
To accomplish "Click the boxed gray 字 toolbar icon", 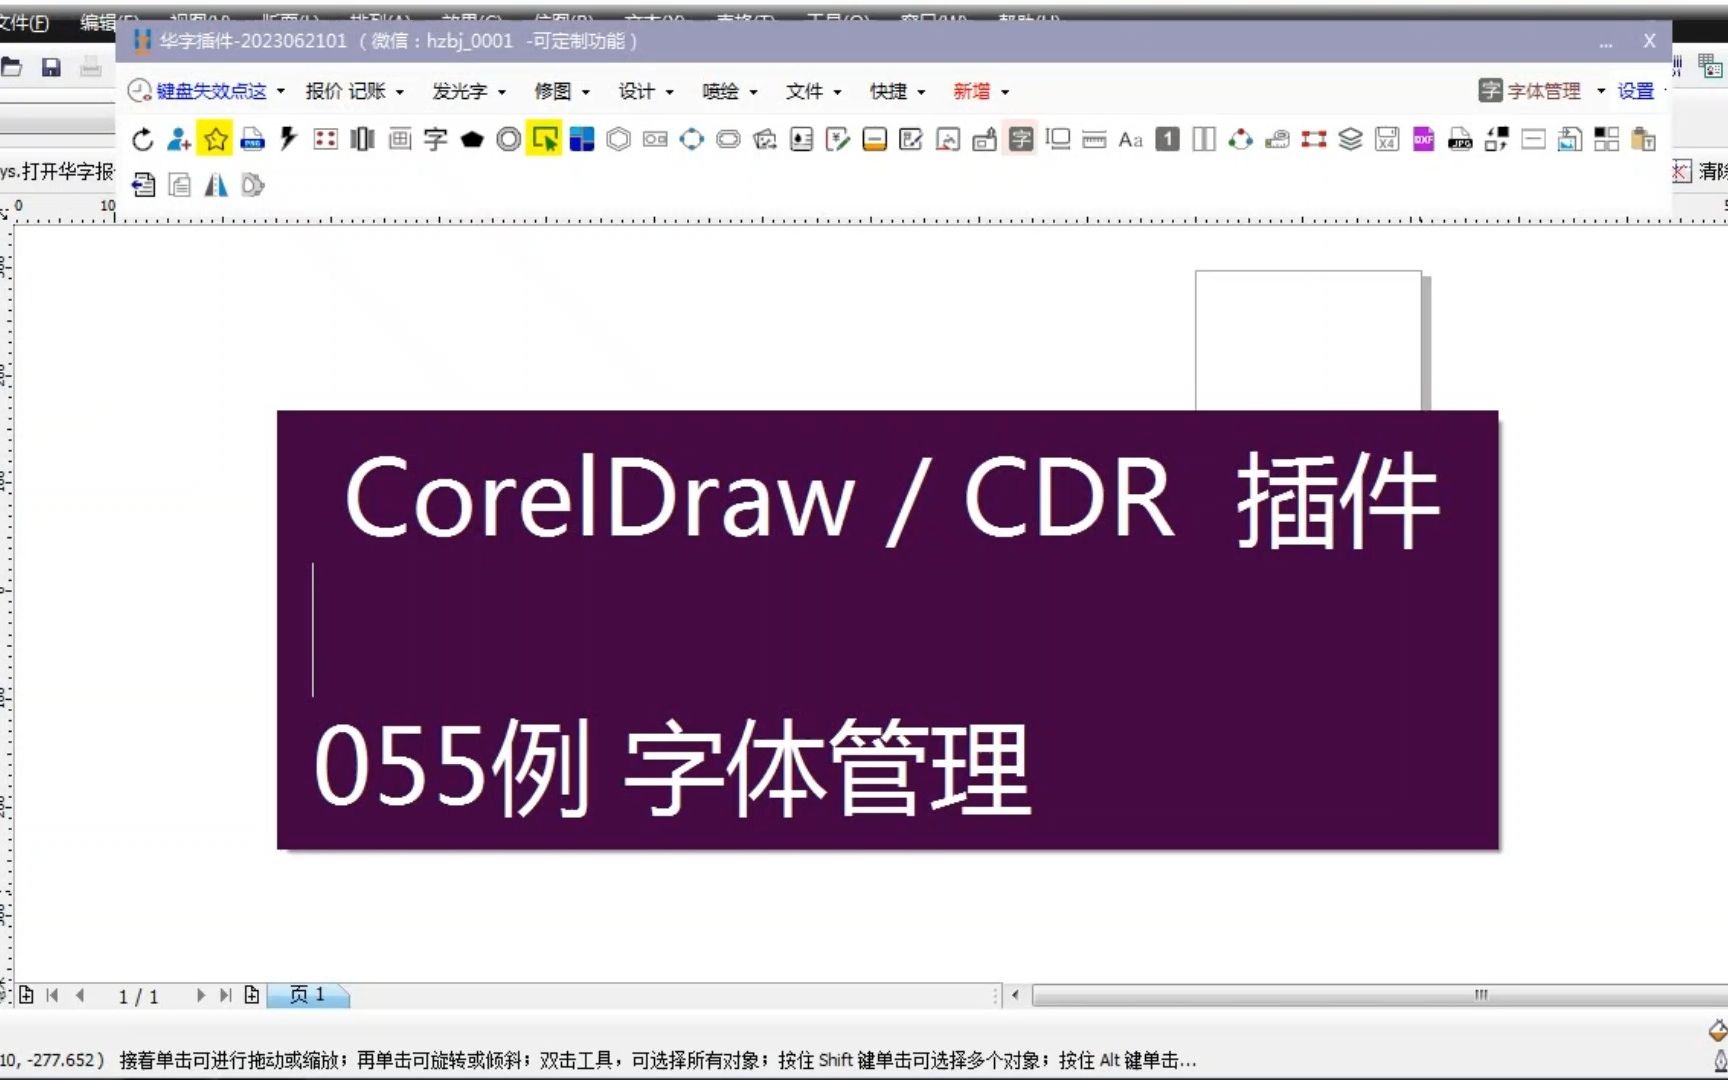I will tap(1021, 139).
